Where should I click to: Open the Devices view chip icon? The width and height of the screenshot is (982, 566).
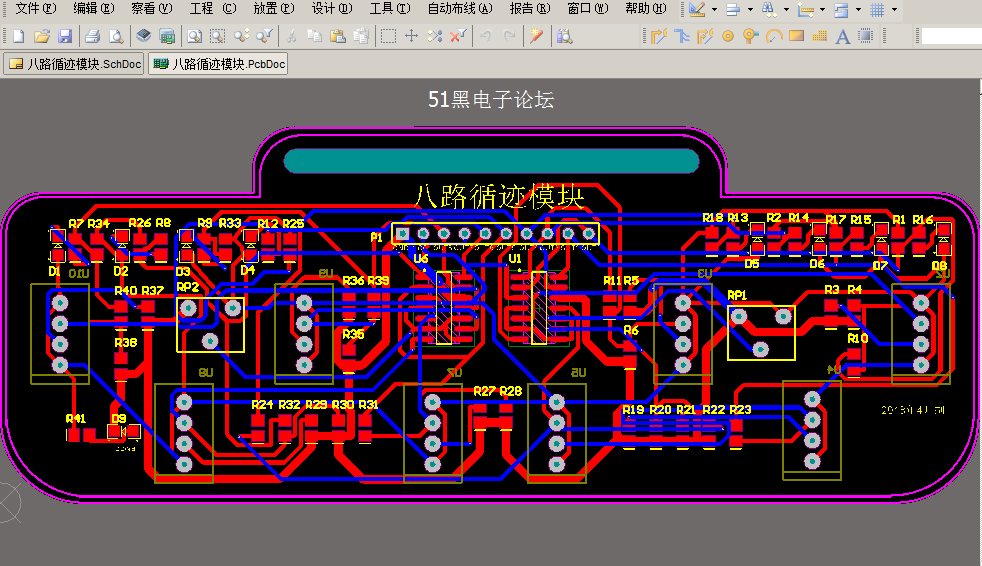(x=143, y=36)
